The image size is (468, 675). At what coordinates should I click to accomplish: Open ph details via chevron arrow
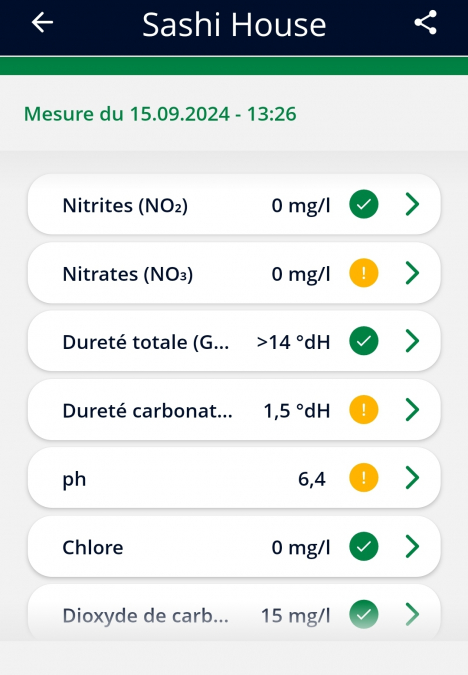click(x=412, y=478)
